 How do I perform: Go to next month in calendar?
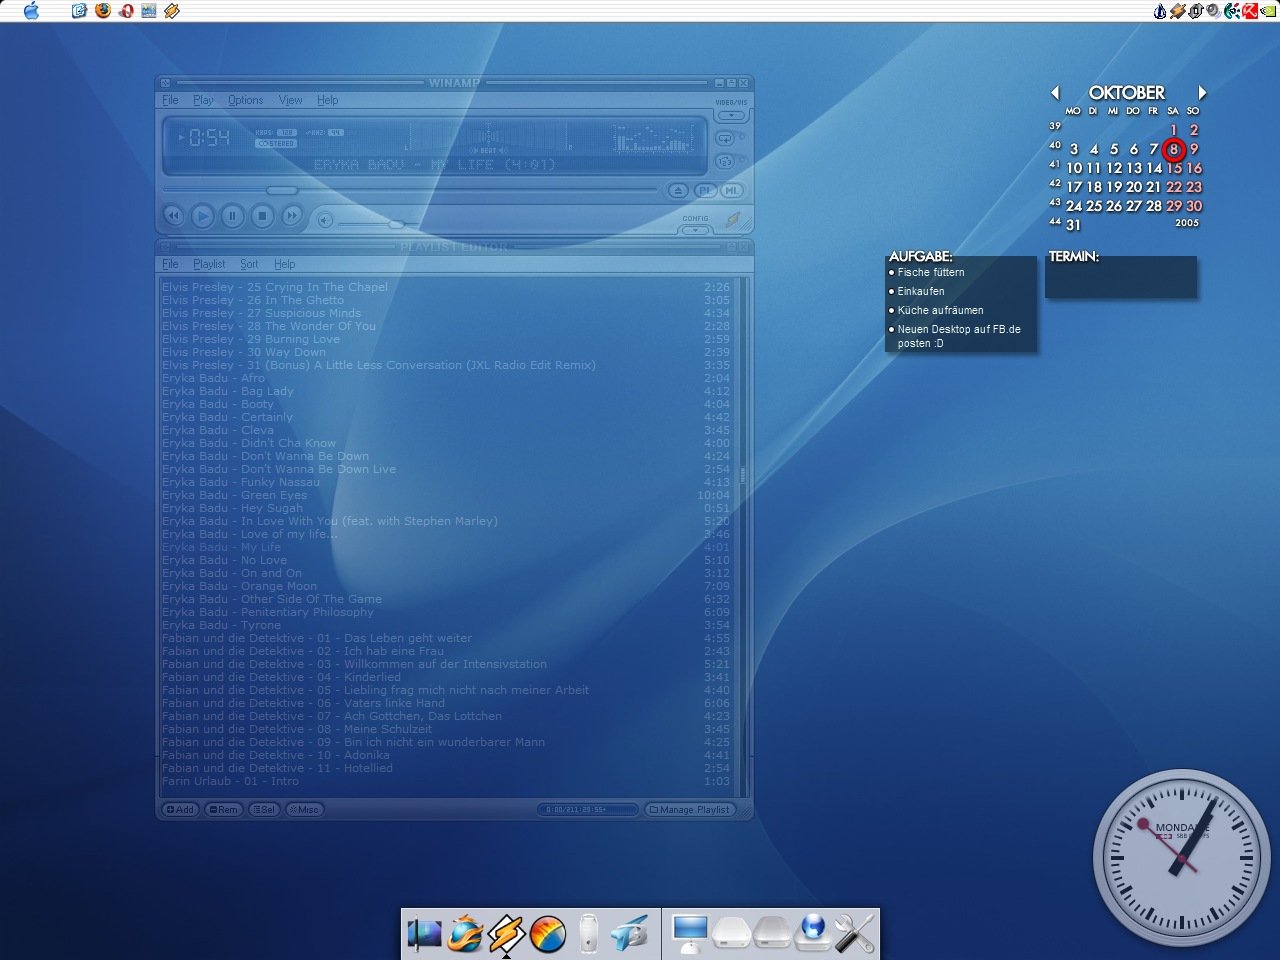pyautogui.click(x=1202, y=92)
